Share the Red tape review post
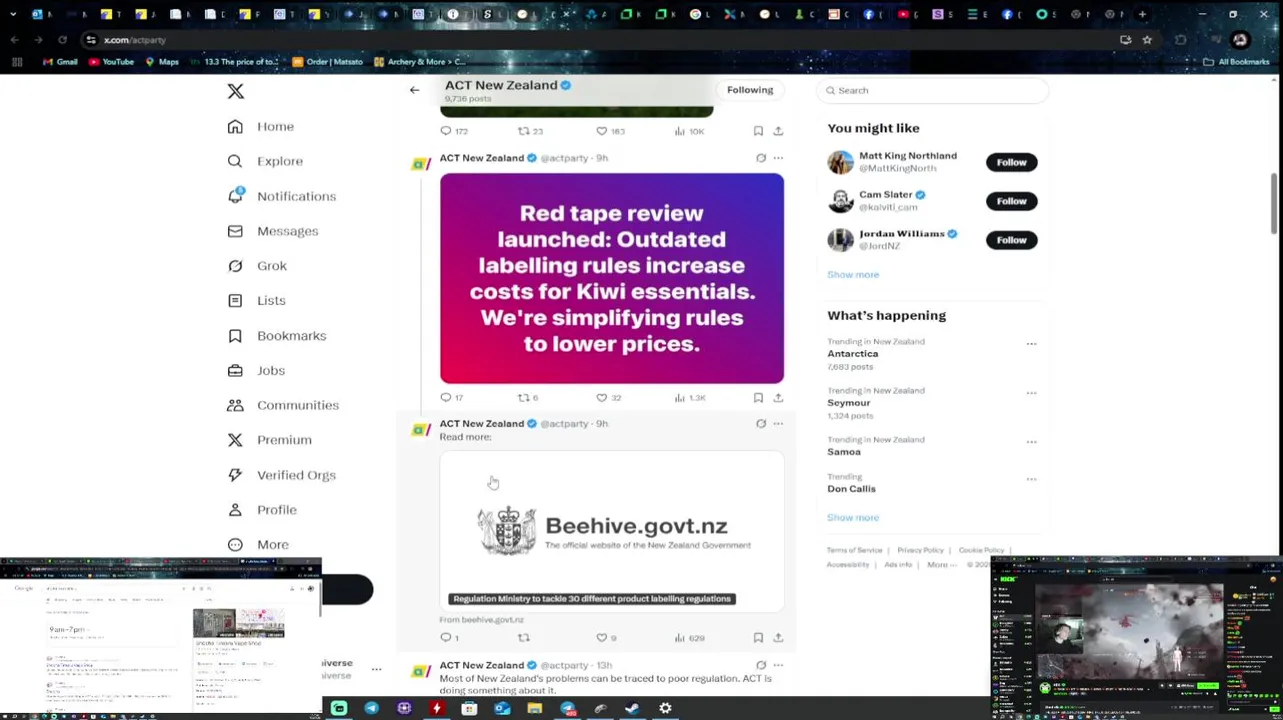This screenshot has width=1283, height=720. pyautogui.click(x=778, y=398)
